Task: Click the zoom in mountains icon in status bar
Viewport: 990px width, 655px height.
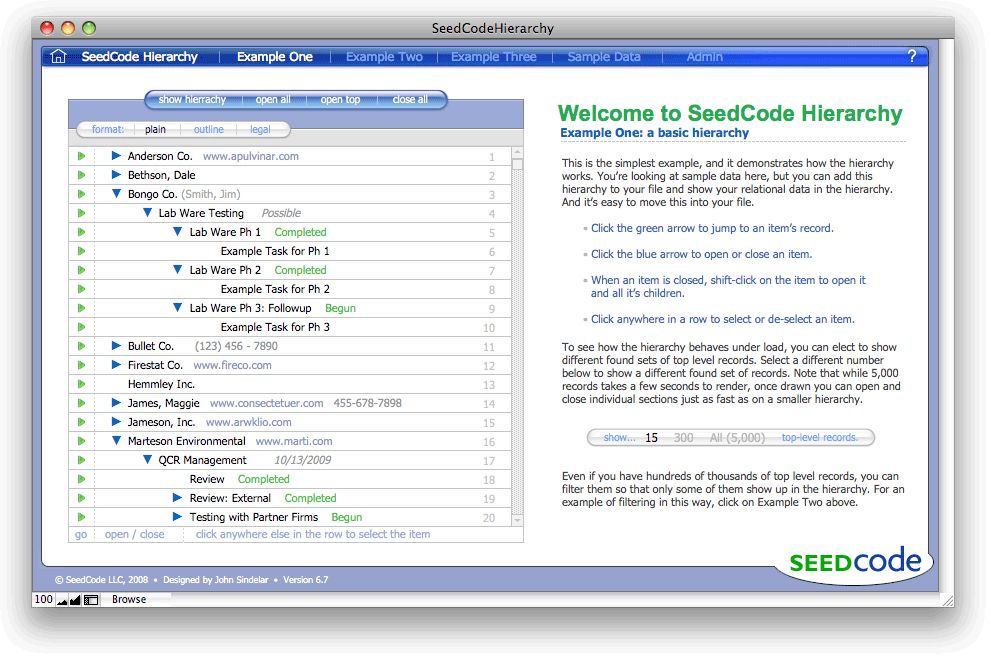Action: 75,599
